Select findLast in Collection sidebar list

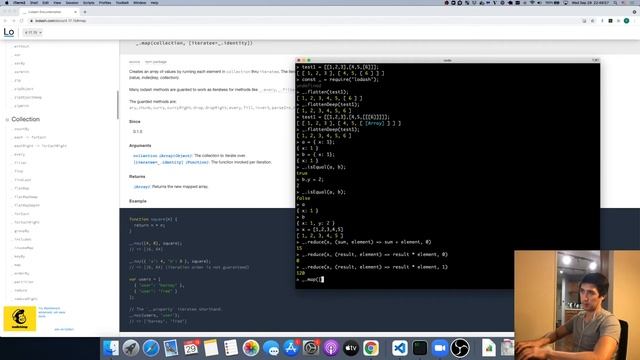tap(22, 180)
